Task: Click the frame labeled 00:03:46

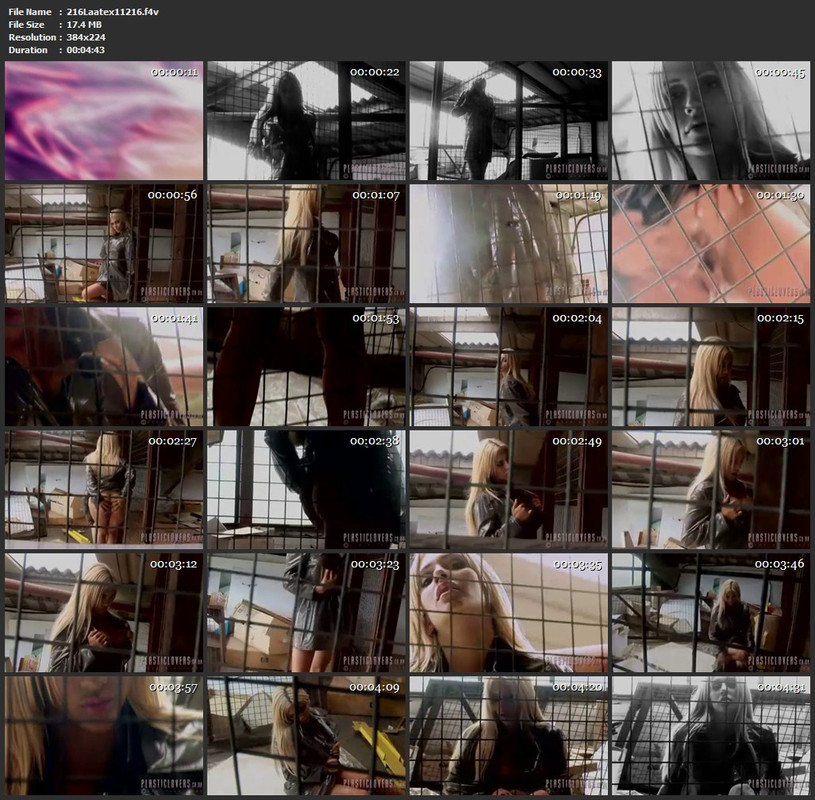Action: 711,613
